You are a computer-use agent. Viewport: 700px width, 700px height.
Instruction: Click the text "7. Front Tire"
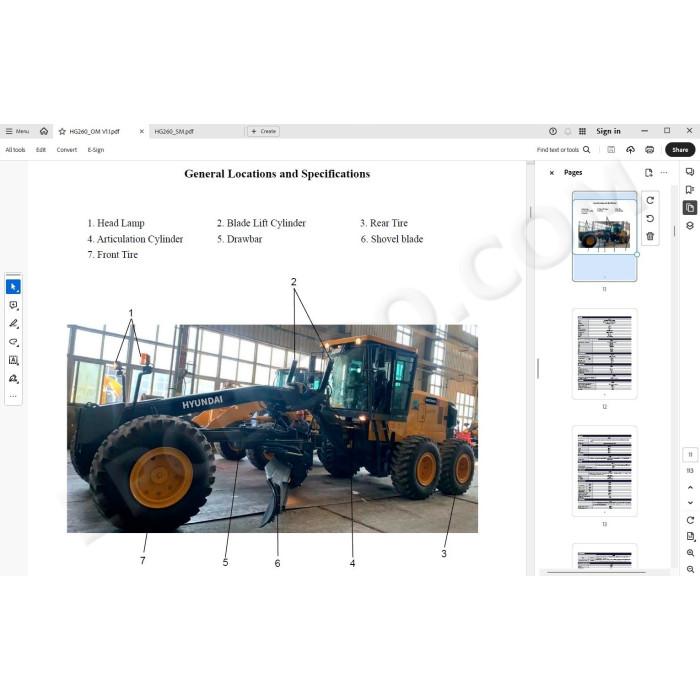point(112,254)
